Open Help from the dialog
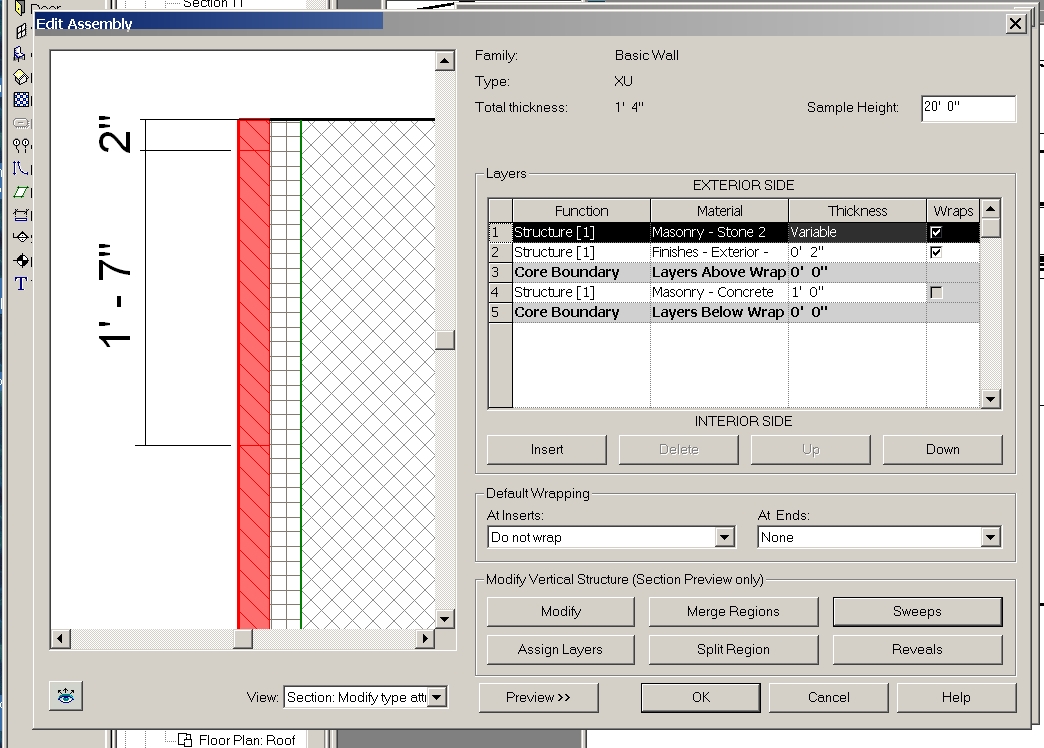 click(x=956, y=697)
